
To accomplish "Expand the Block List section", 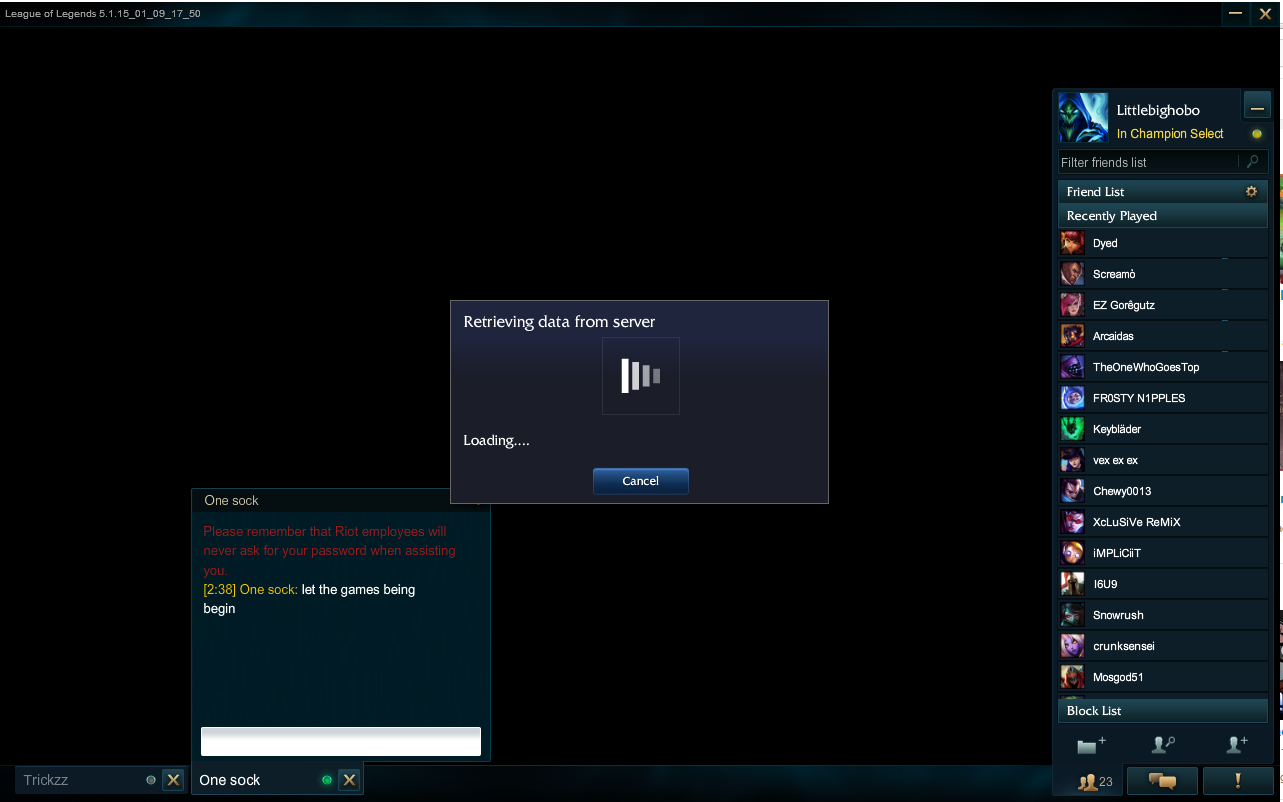I will [1163, 711].
